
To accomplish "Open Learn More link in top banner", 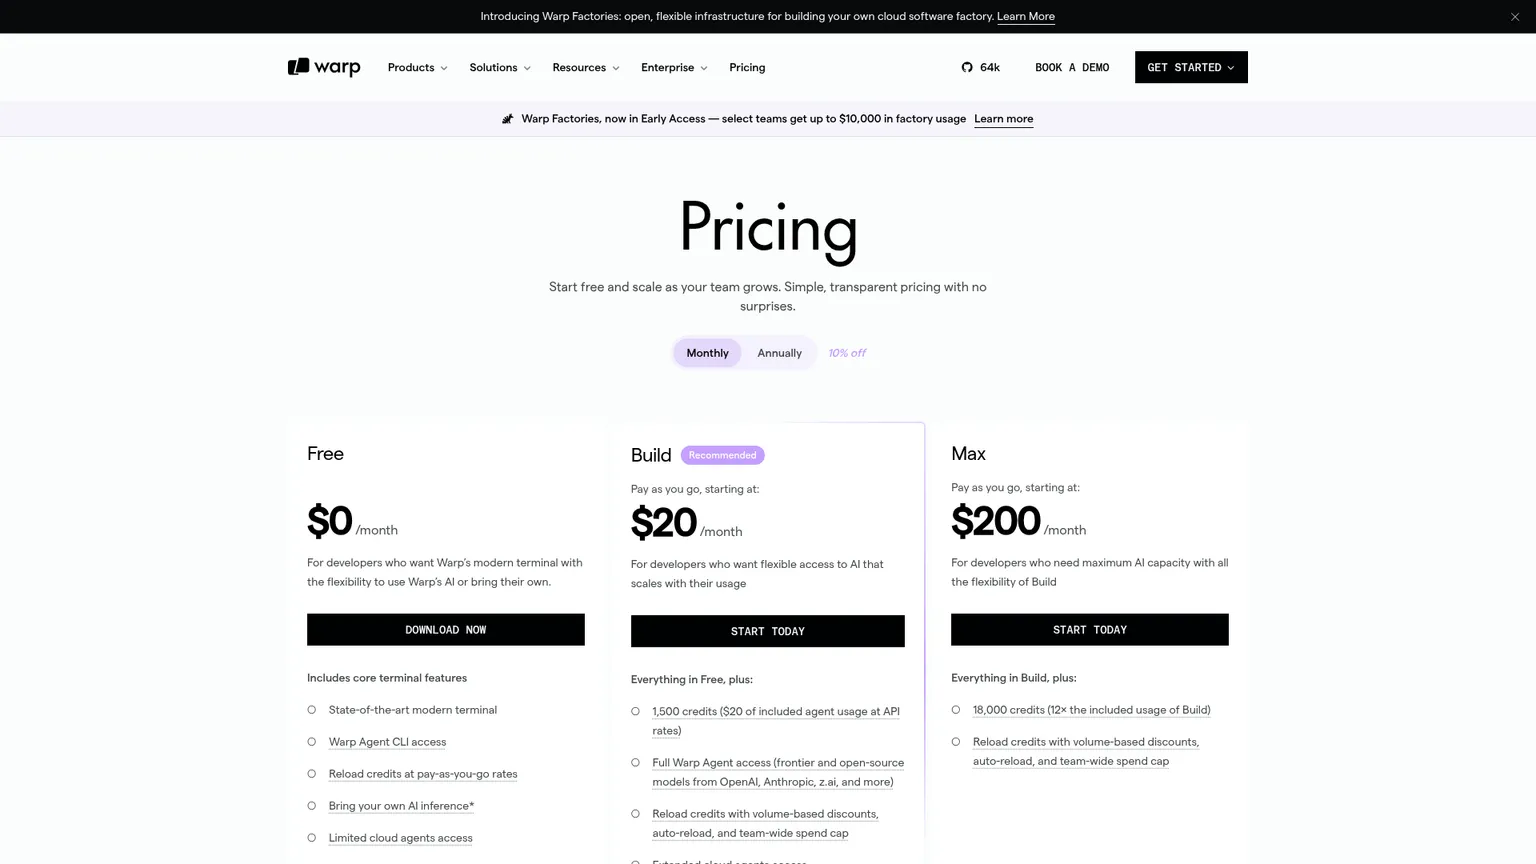I will (1026, 17).
